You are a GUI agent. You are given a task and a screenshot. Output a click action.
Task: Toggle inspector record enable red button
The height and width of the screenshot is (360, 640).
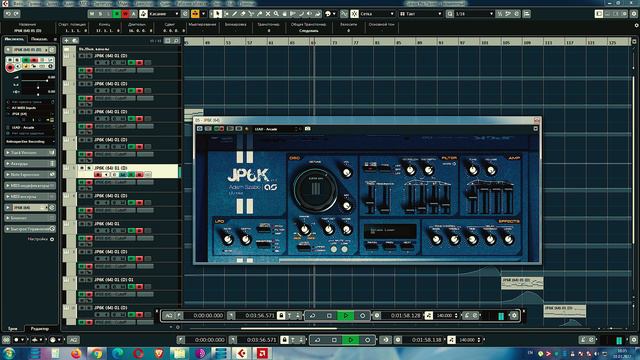[10, 67]
